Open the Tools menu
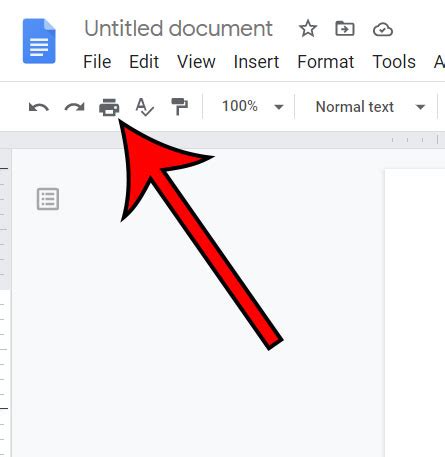445x457 pixels. [394, 62]
